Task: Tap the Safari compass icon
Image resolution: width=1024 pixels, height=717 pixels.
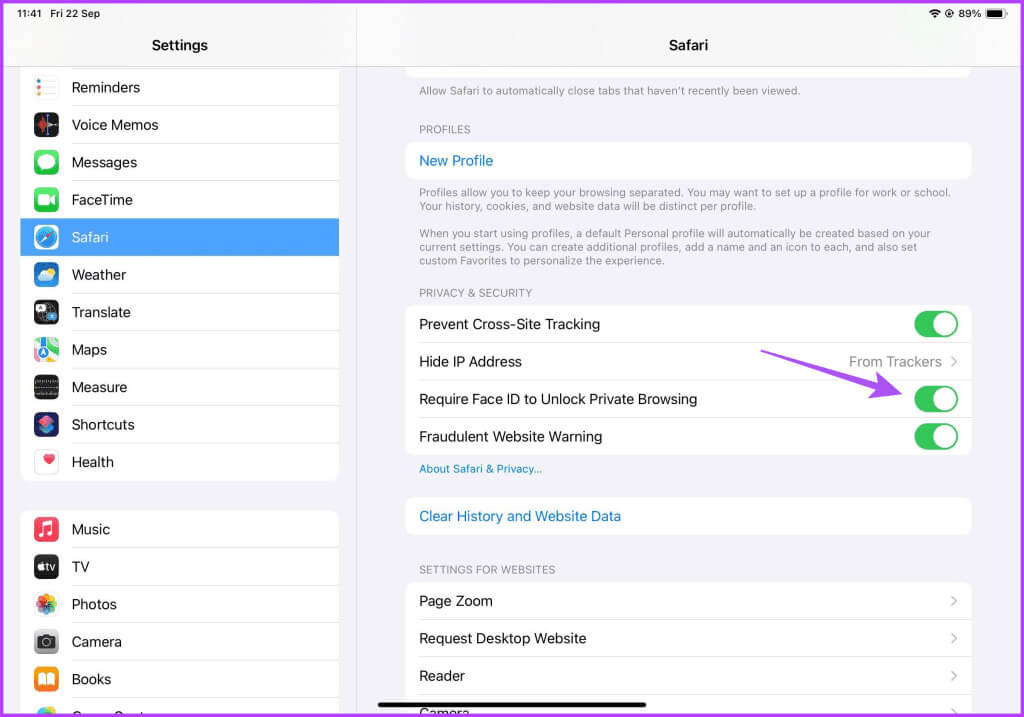Action: (x=46, y=237)
